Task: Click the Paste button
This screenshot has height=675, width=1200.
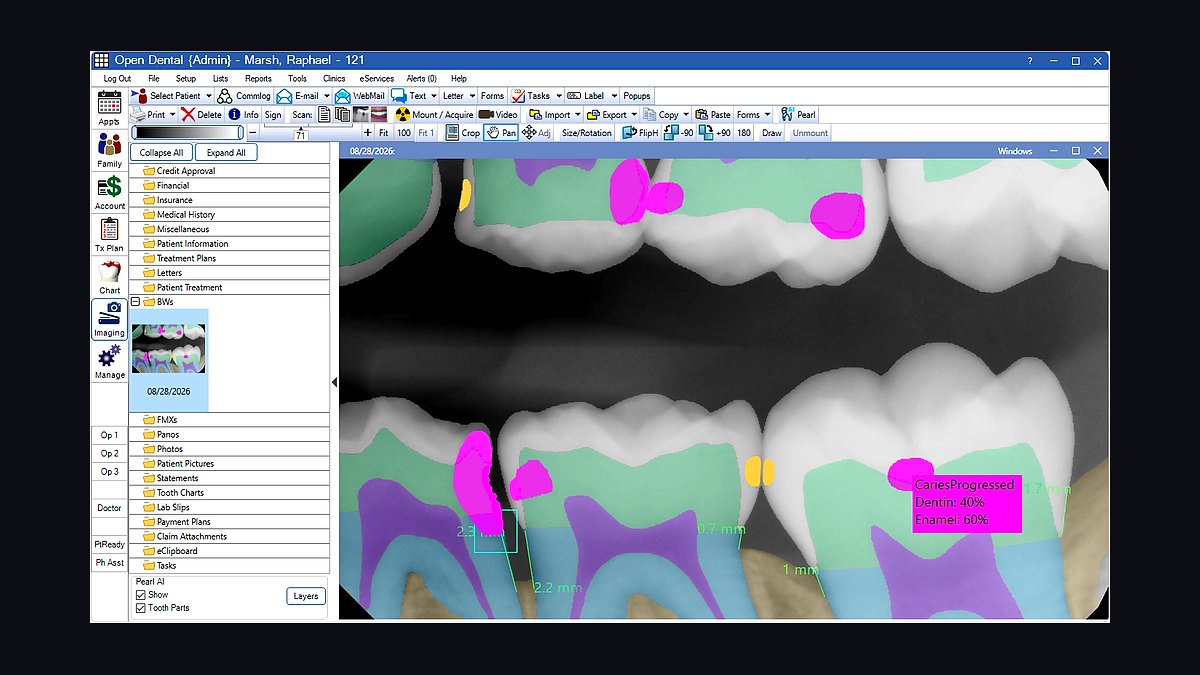Action: [711, 115]
